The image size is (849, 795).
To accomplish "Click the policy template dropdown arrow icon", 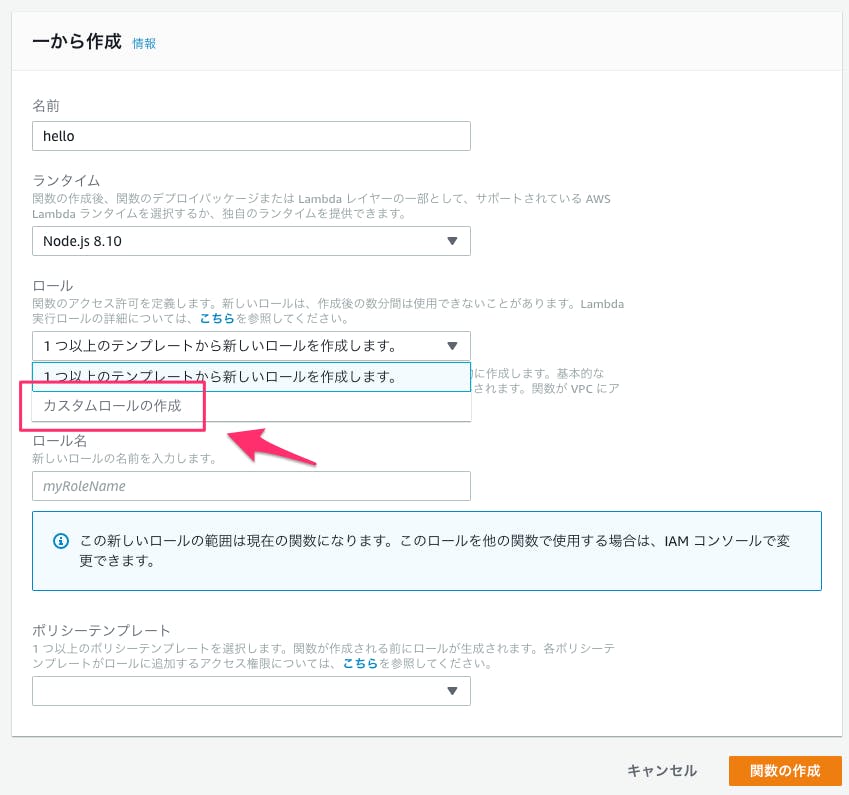I will (x=454, y=690).
